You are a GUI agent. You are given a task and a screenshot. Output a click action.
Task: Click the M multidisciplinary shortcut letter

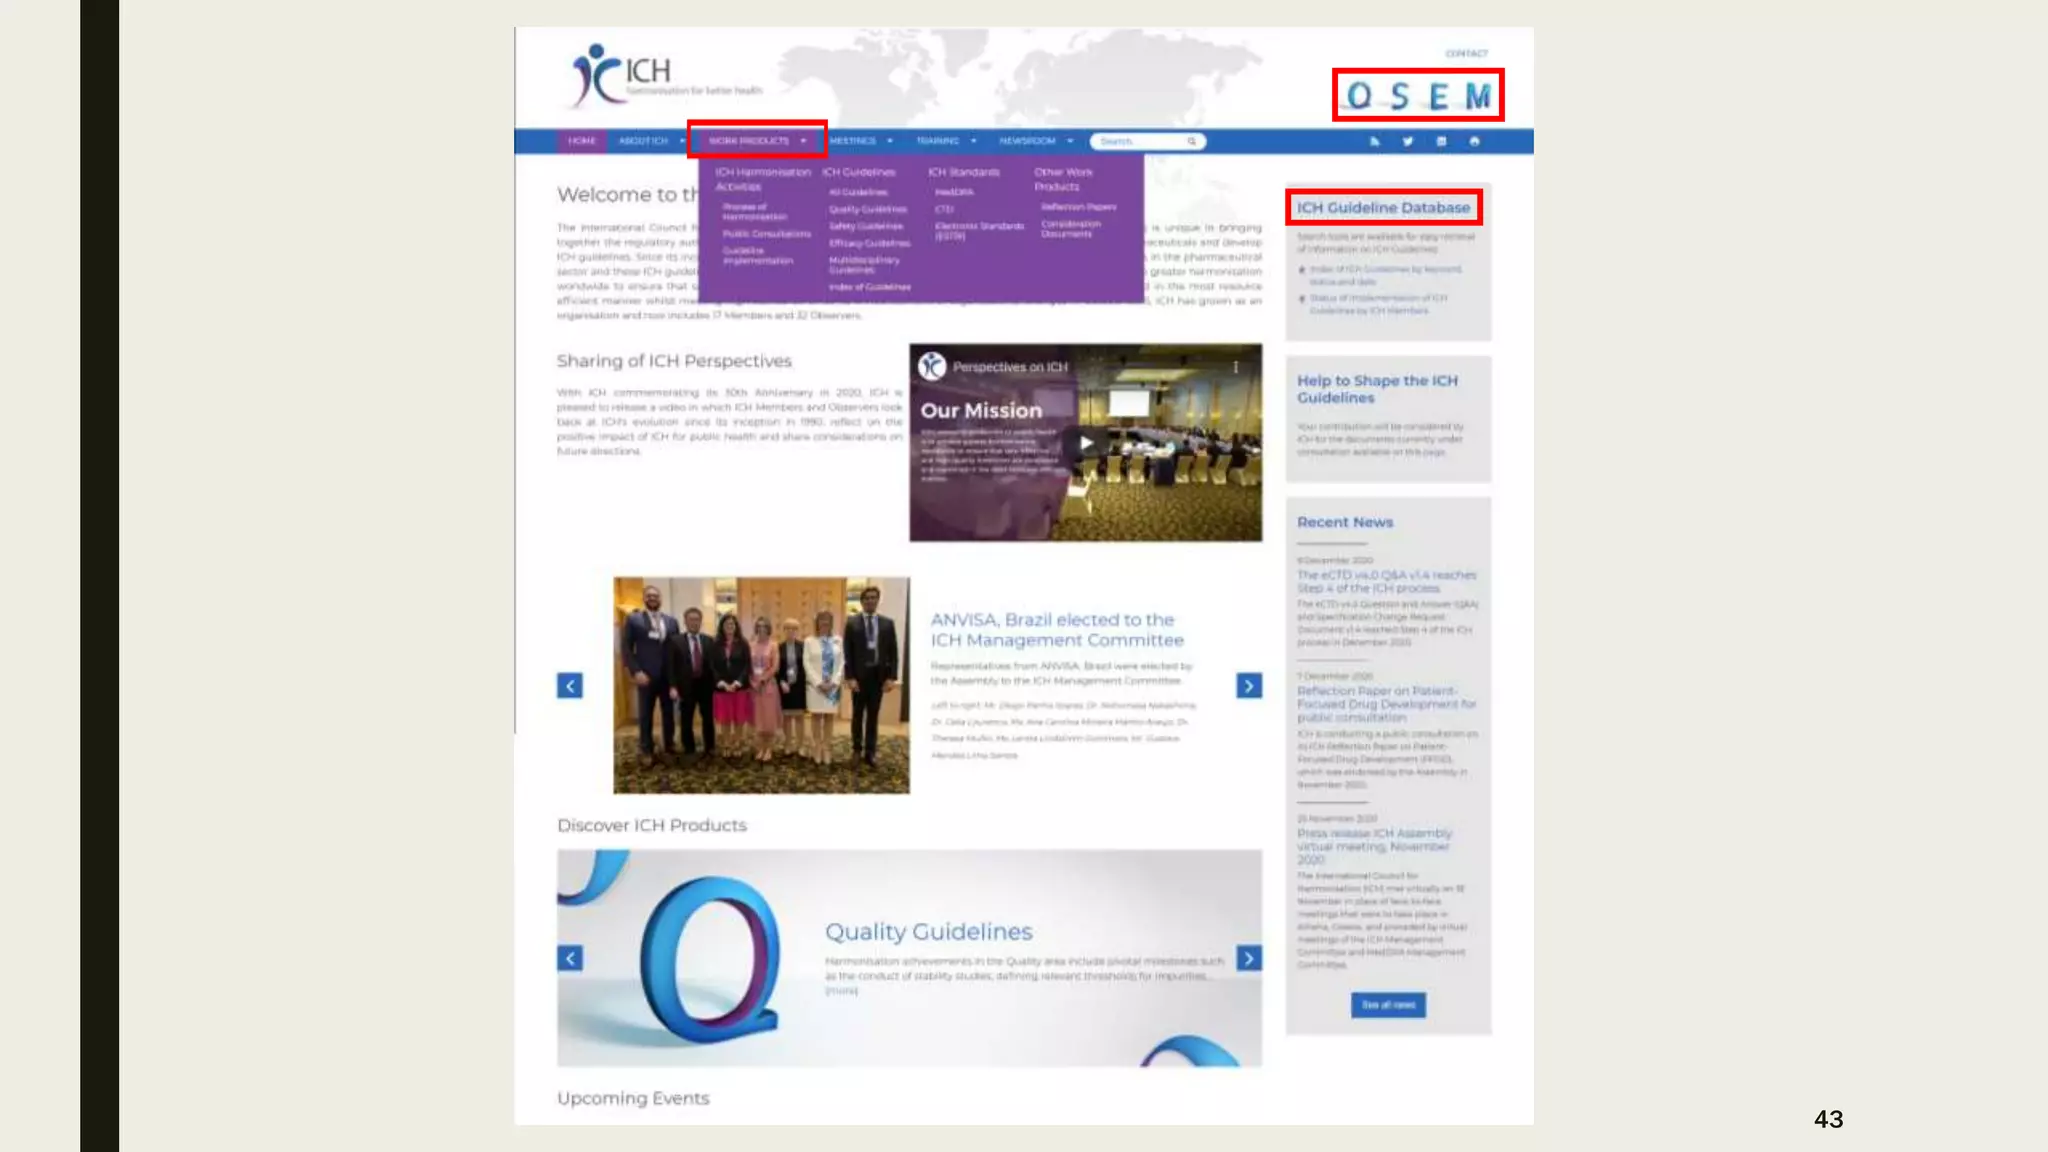1478,96
